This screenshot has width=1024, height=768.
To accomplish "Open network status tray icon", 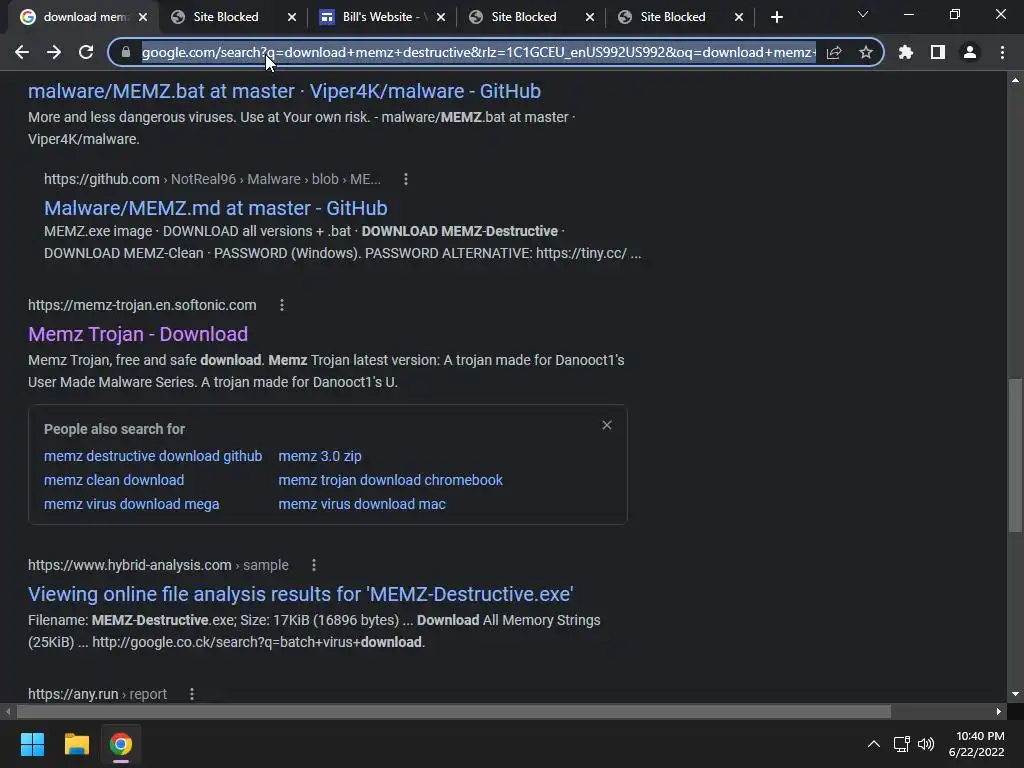I will click(902, 744).
